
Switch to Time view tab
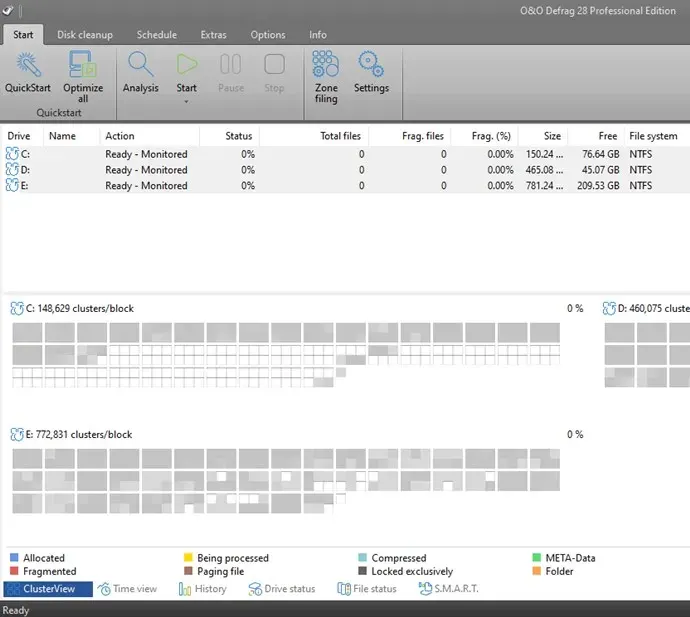click(x=127, y=589)
